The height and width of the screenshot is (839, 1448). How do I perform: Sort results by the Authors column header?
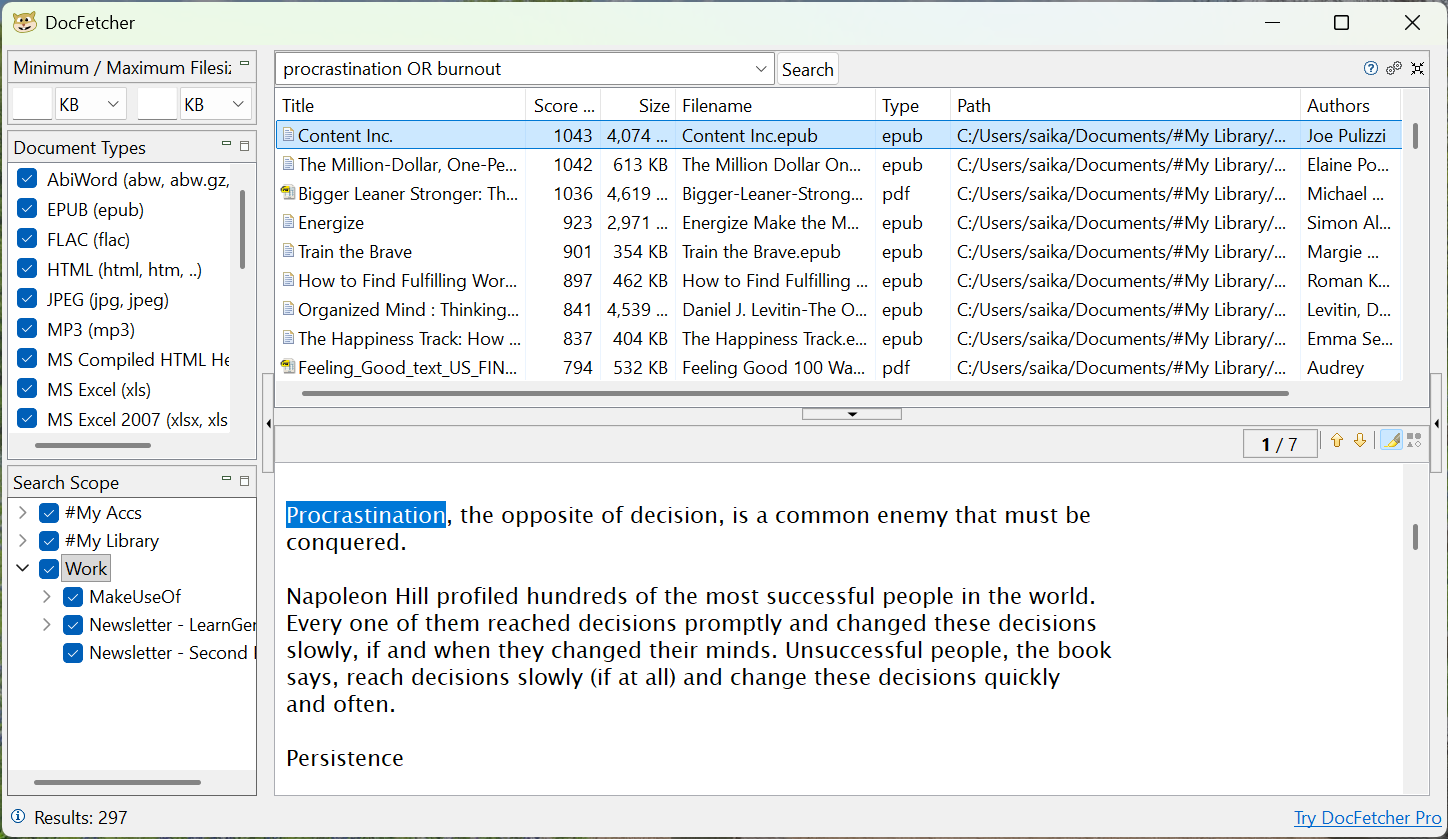tap(1350, 106)
